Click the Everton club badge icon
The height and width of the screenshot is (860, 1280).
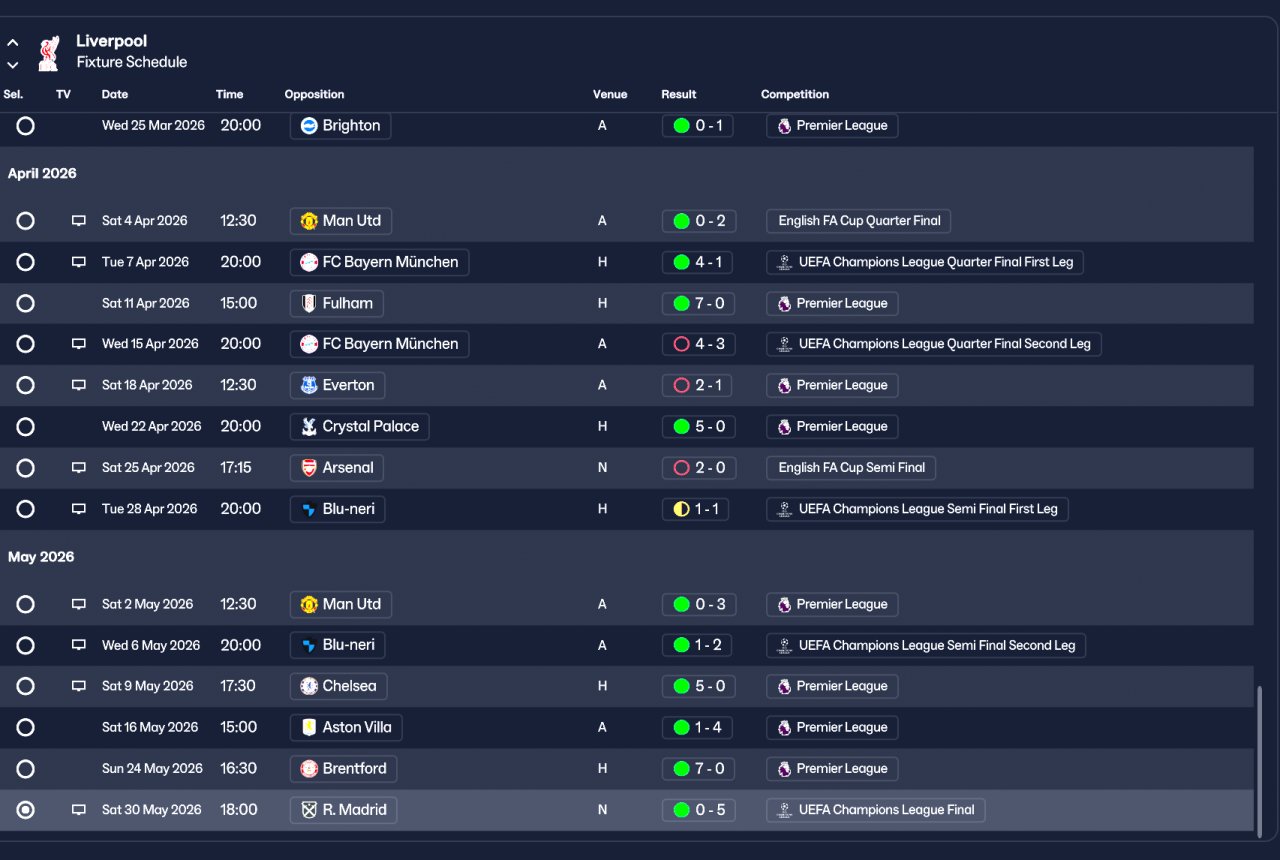point(309,385)
